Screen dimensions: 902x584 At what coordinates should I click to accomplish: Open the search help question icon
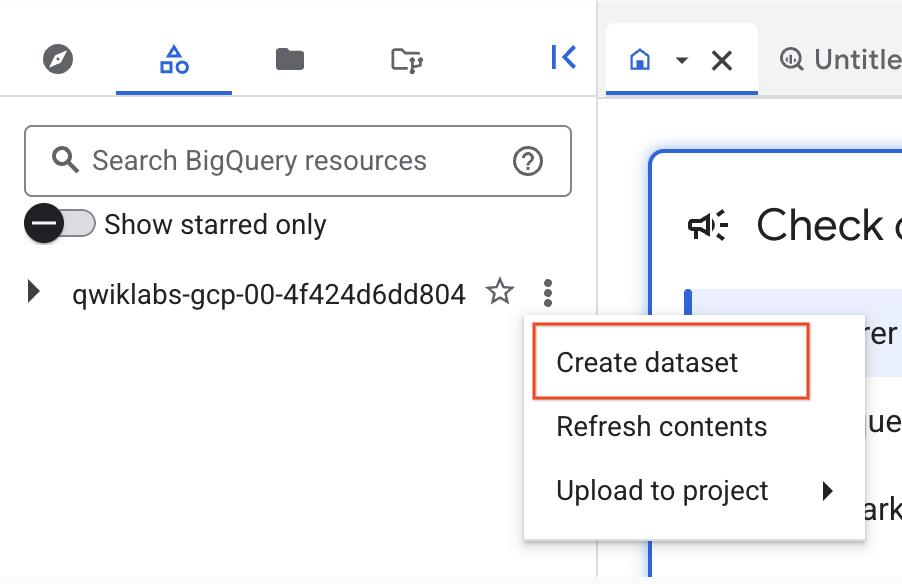[528, 161]
